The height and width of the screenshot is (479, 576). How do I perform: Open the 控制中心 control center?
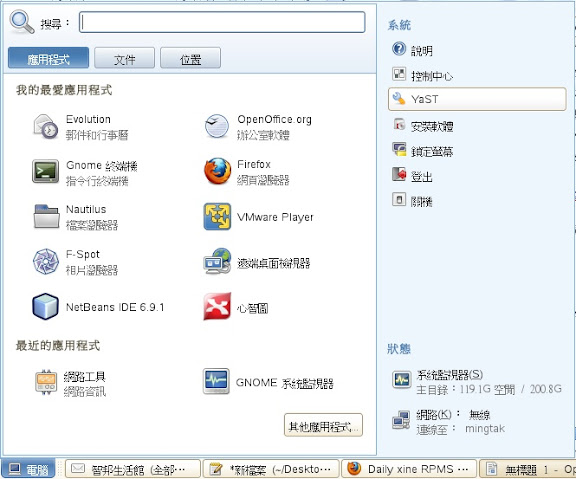pos(422,75)
